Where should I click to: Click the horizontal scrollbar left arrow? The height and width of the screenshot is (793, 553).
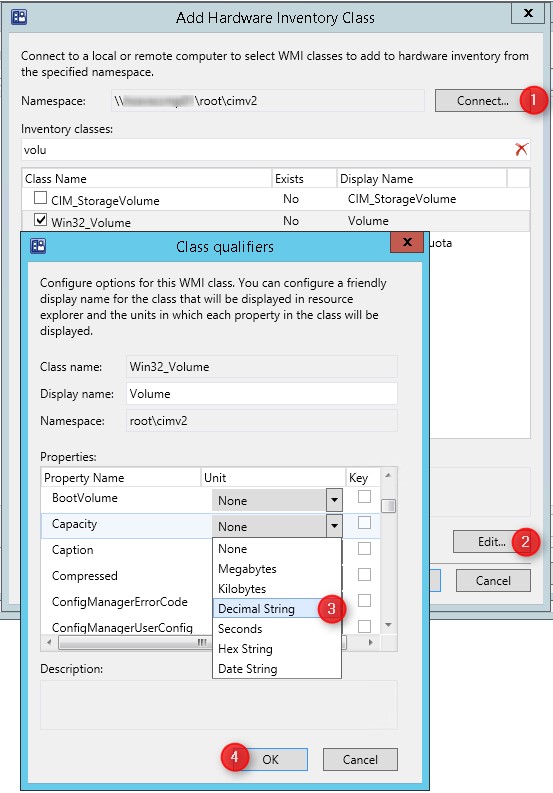[x=49, y=642]
